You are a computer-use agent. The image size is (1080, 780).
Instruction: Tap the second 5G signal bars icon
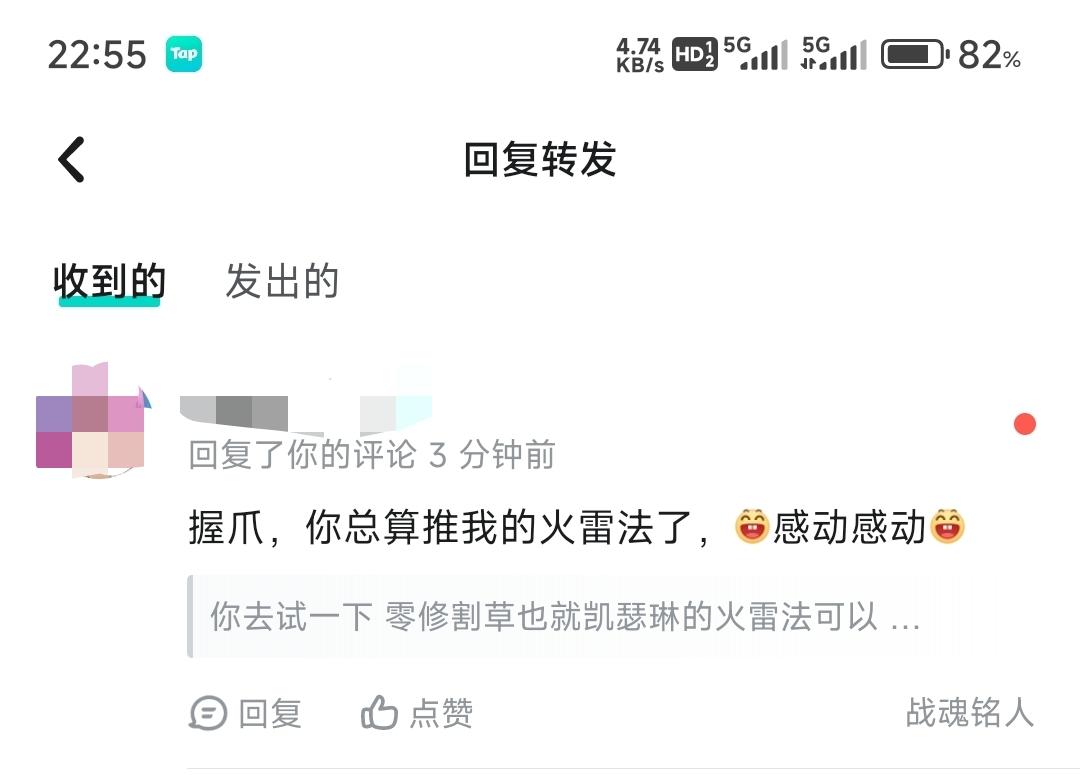(834, 54)
